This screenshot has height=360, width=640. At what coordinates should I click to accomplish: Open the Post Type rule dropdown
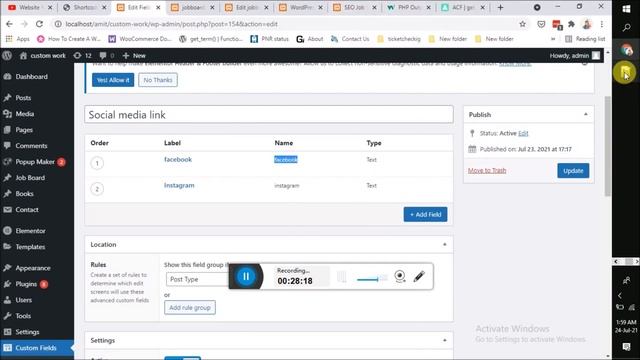(x=198, y=279)
